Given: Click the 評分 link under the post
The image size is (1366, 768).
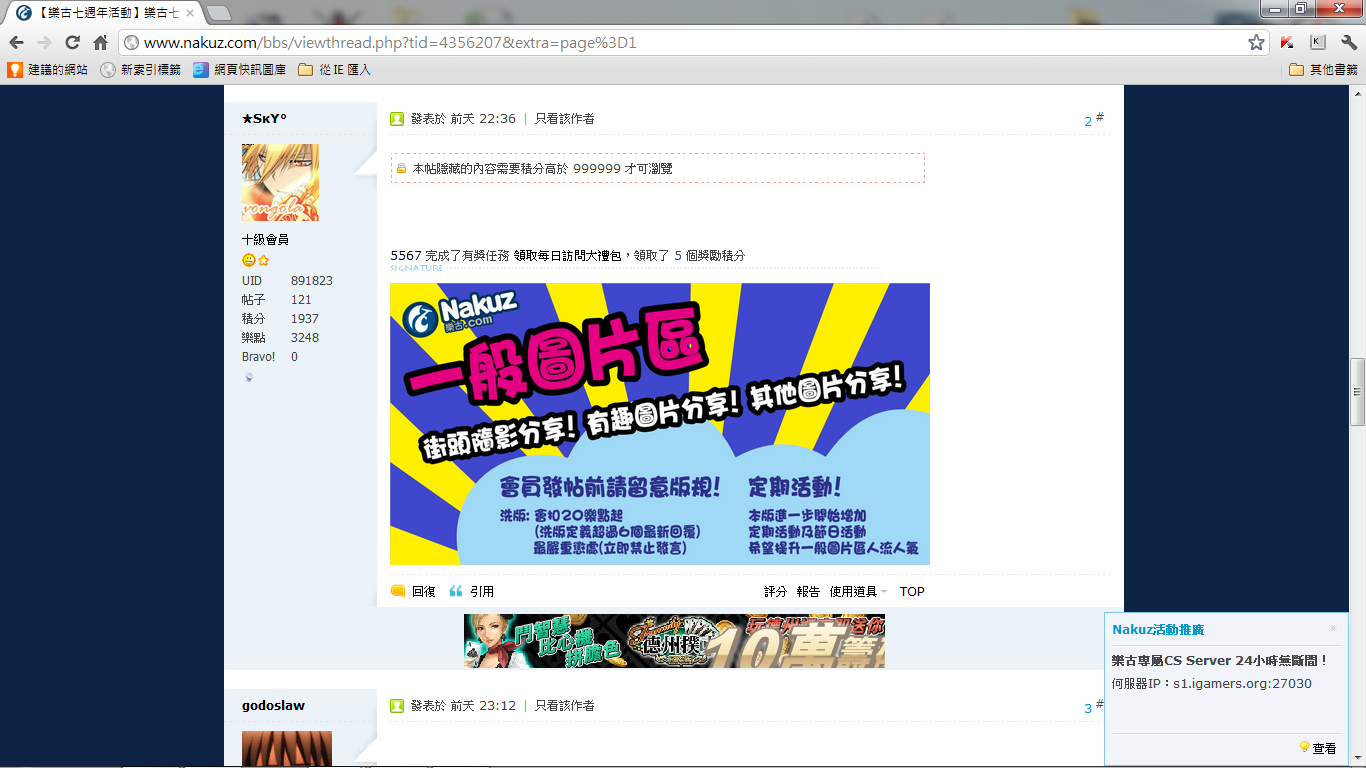Looking at the screenshot, I should [775, 591].
